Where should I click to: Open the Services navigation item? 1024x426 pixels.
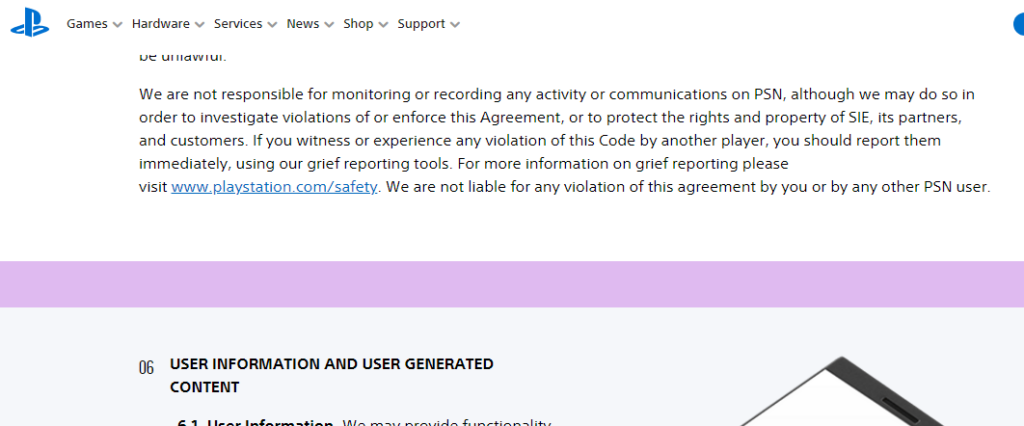coord(238,24)
